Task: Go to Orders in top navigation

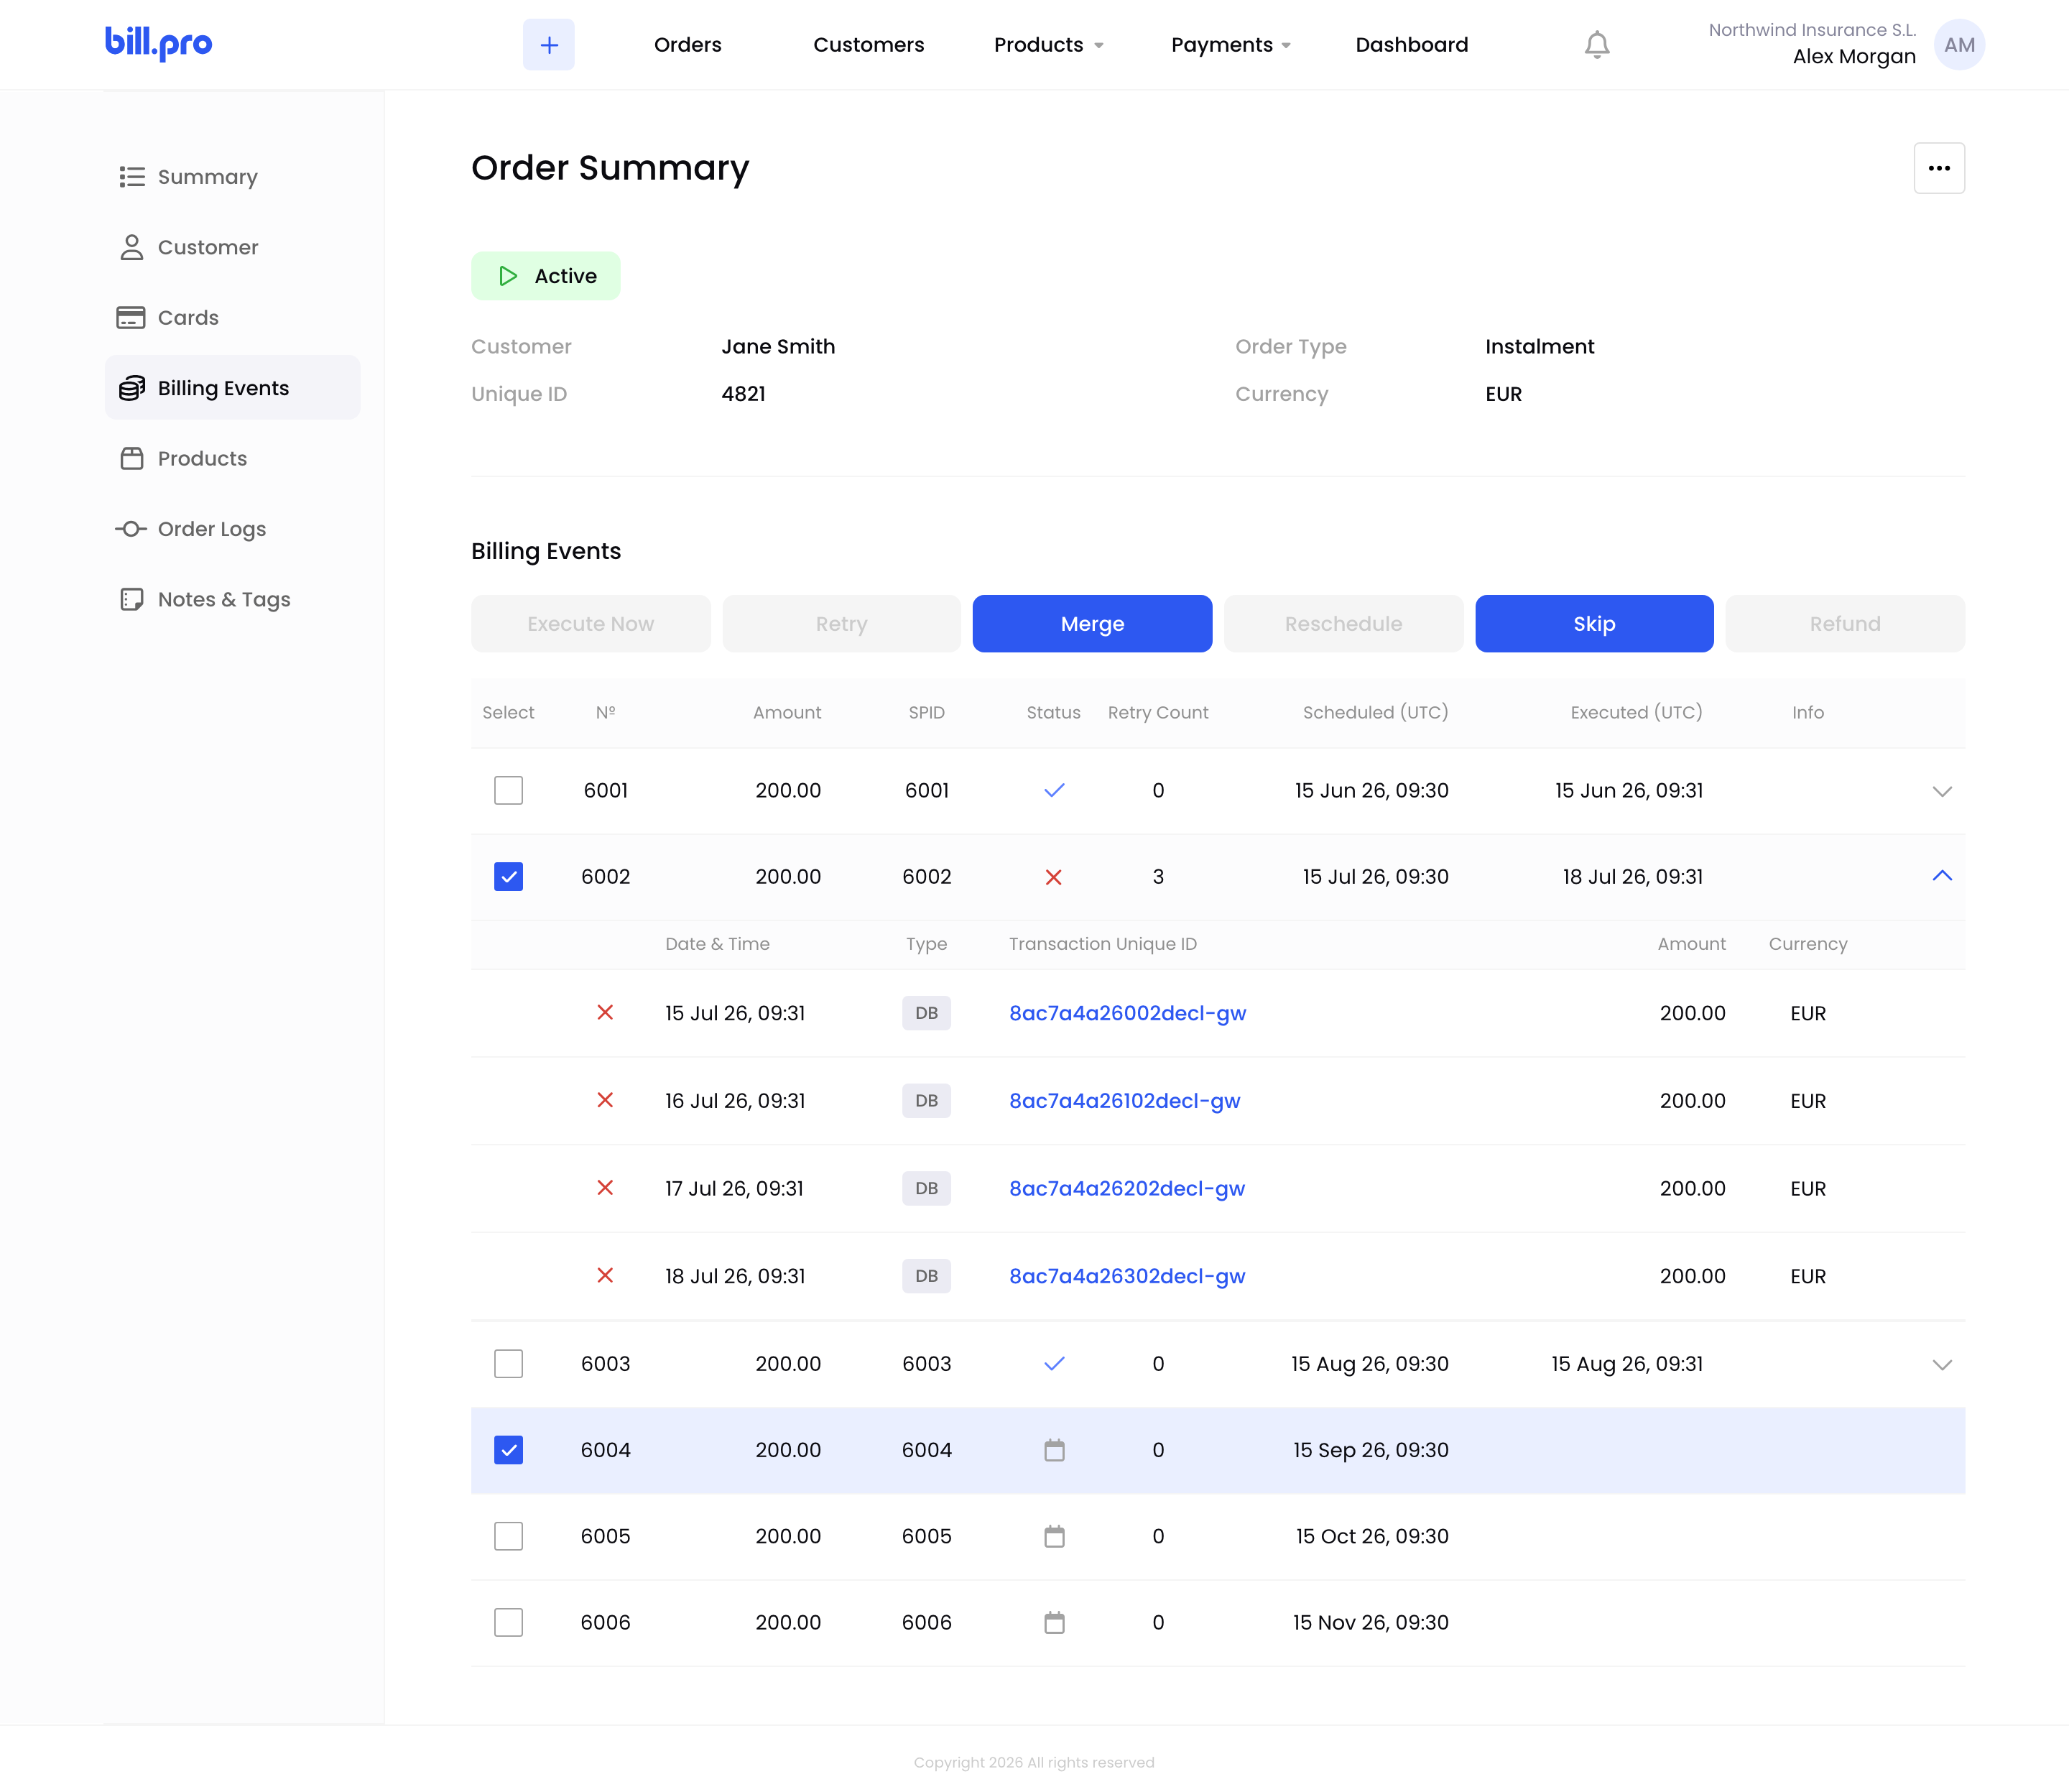Action: click(x=688, y=45)
